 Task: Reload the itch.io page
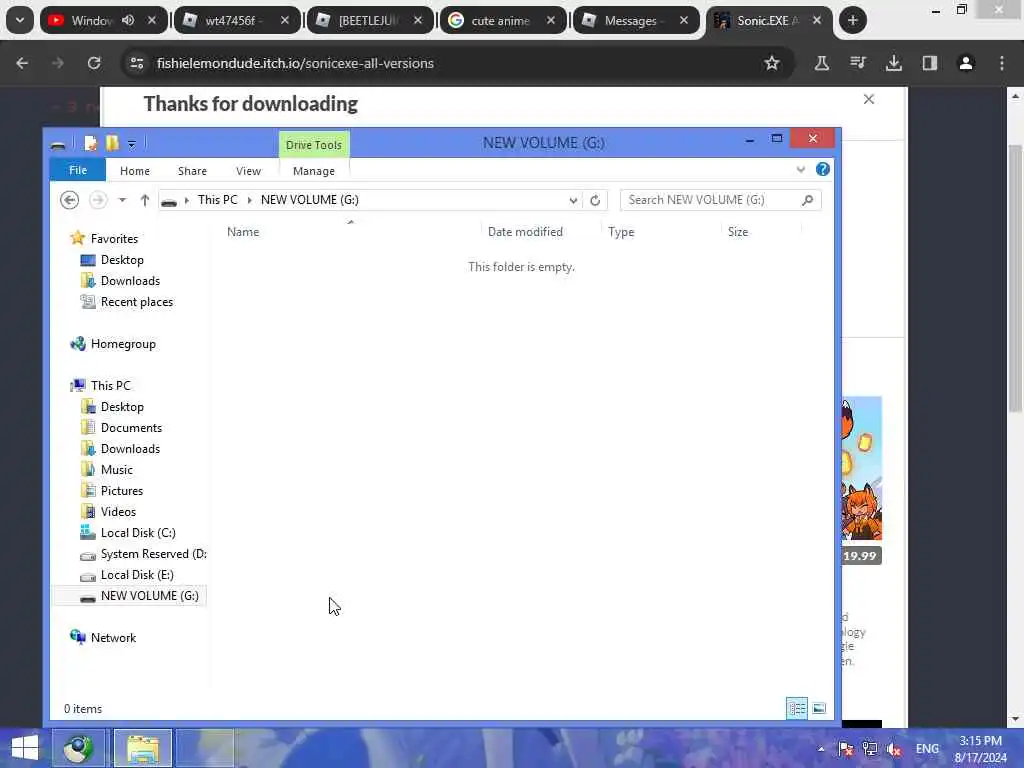click(94, 63)
